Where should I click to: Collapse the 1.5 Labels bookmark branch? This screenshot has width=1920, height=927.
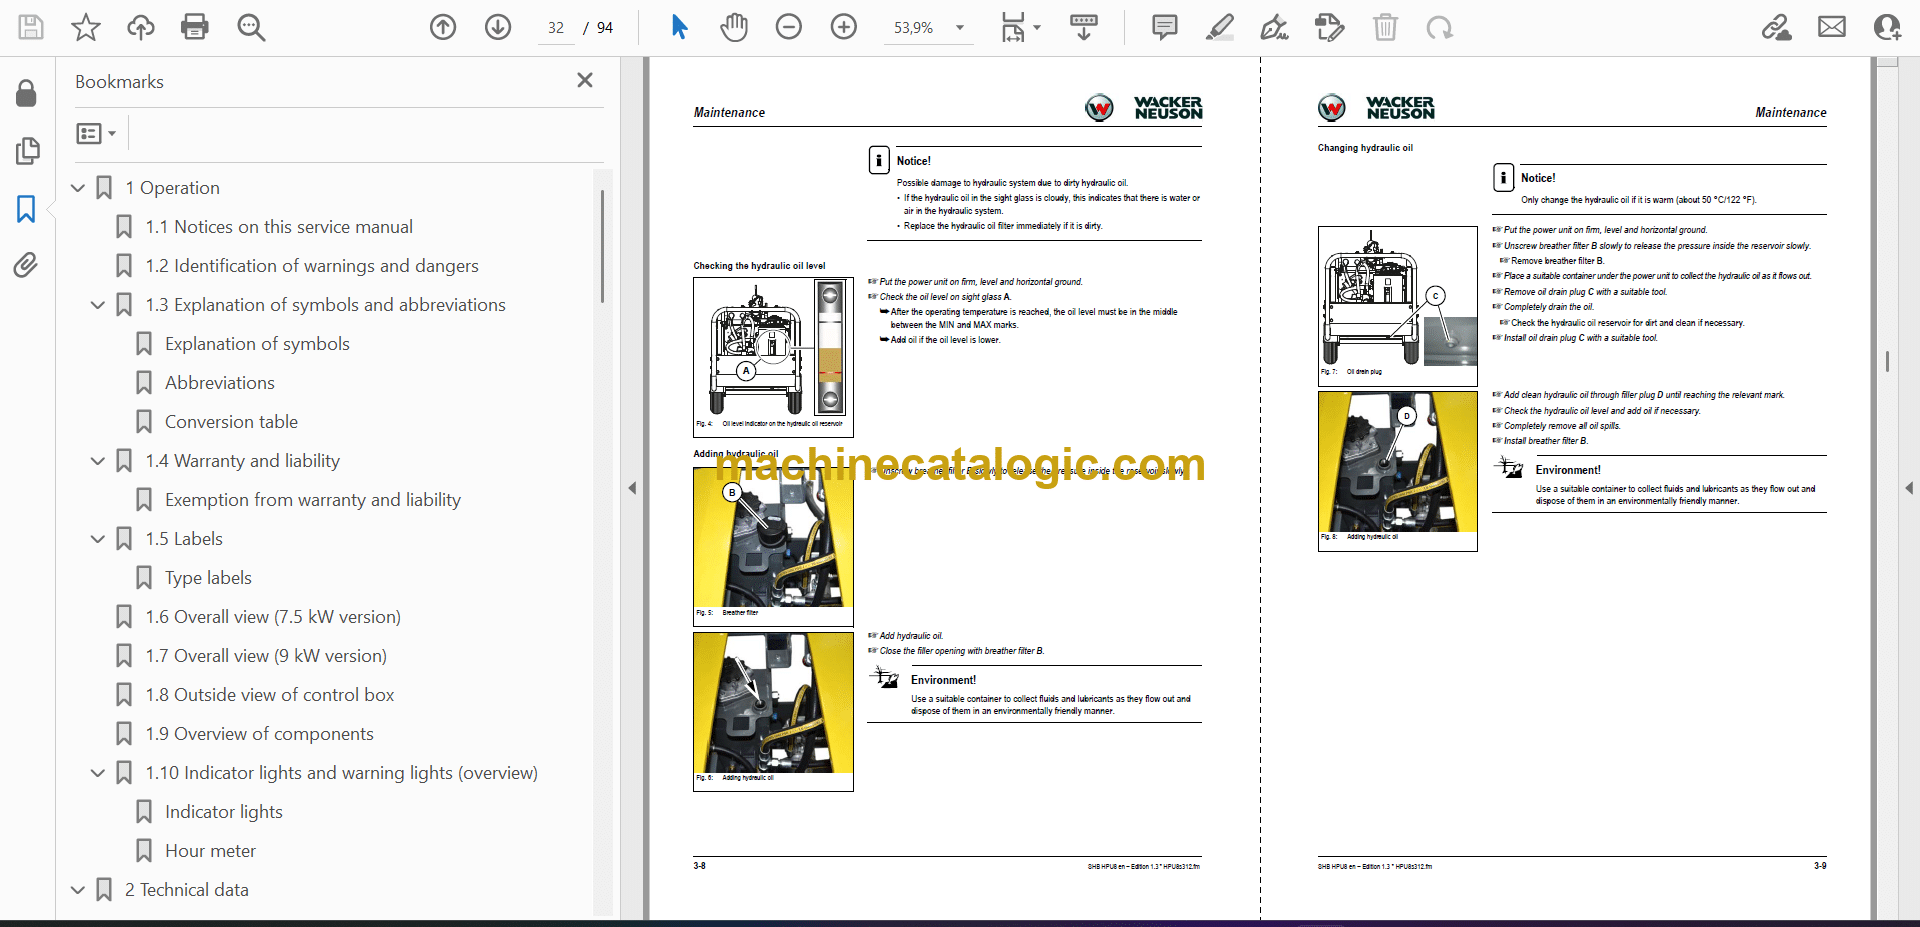pyautogui.click(x=98, y=539)
